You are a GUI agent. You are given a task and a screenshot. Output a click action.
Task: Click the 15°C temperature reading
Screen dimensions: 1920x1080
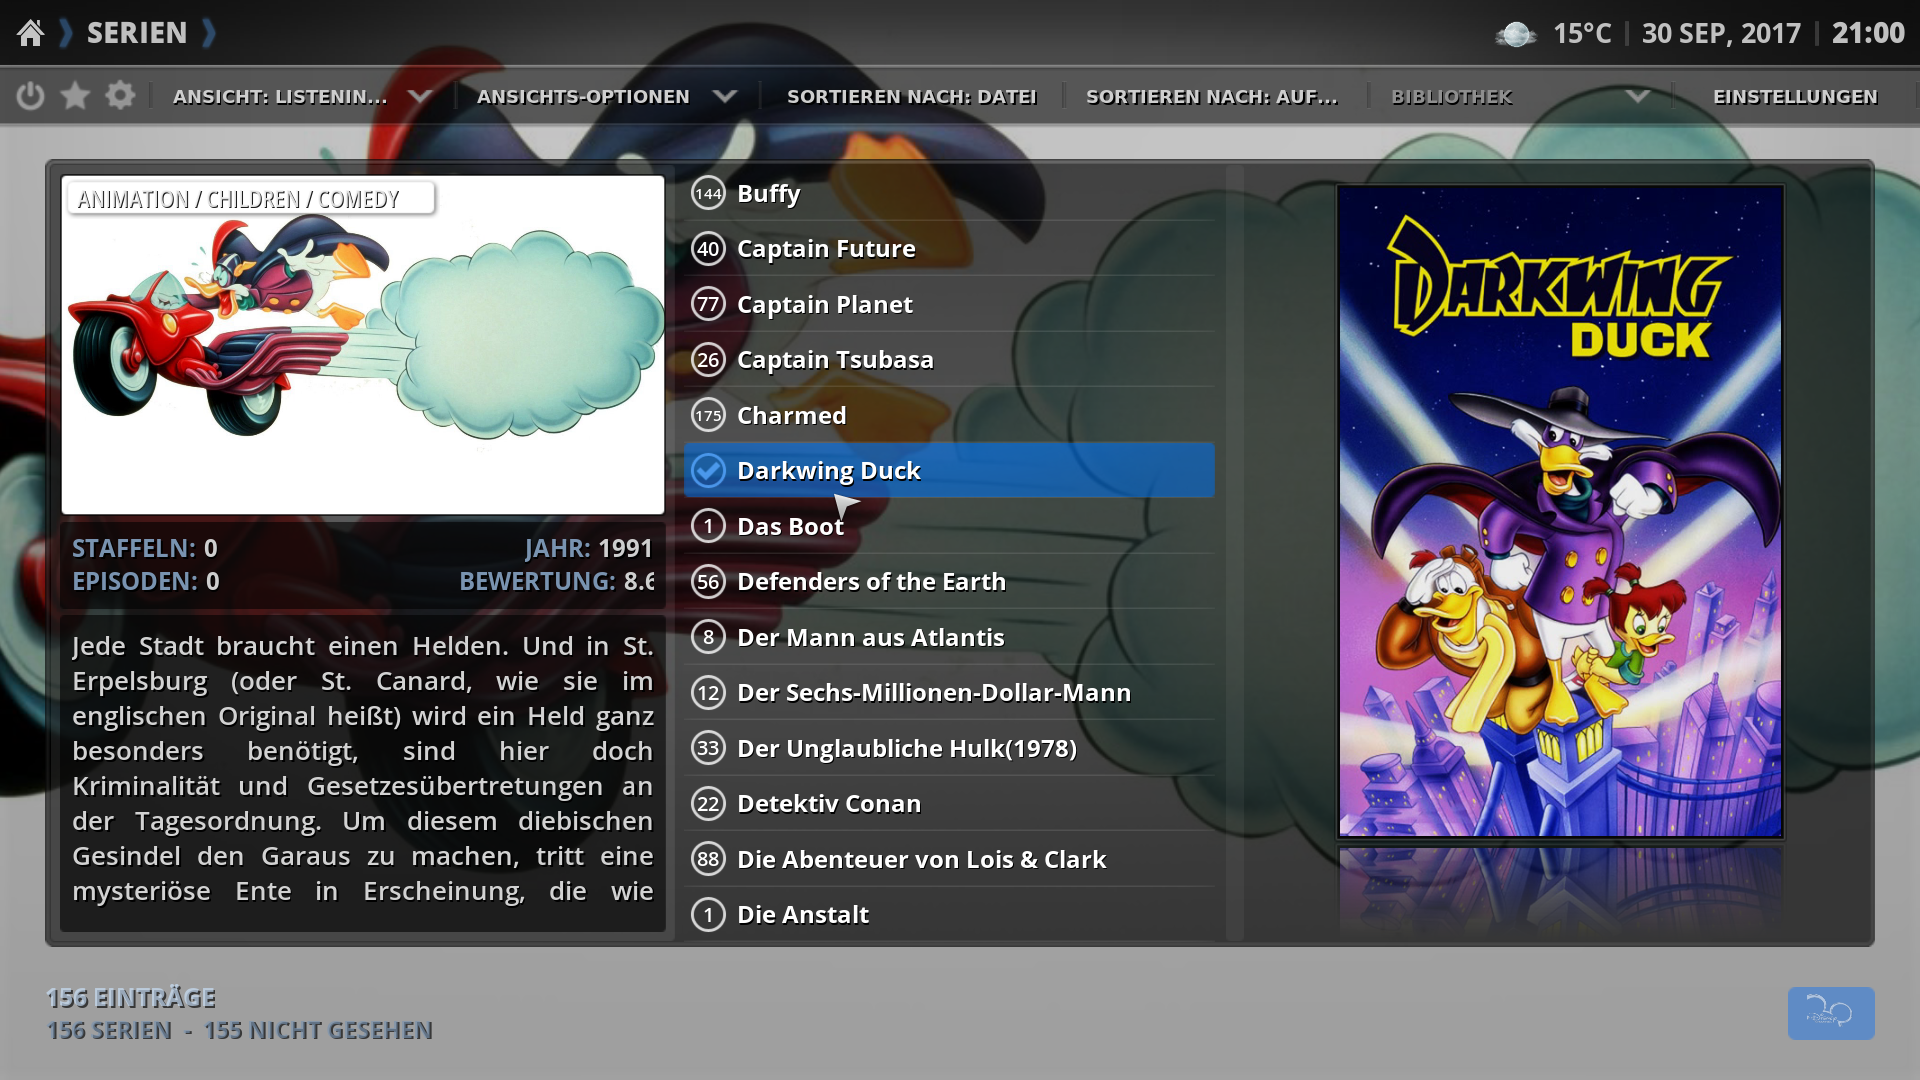[1582, 34]
